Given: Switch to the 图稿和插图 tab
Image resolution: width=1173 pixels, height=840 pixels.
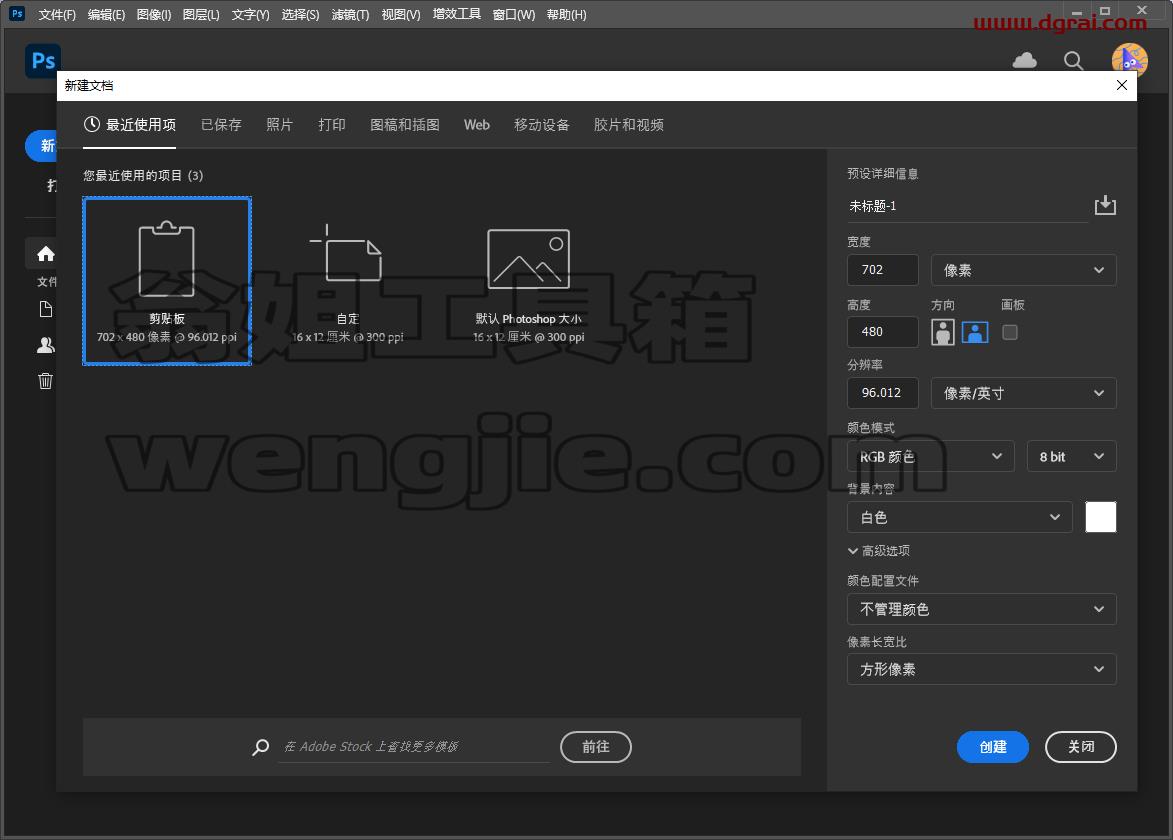Looking at the screenshot, I should (x=405, y=125).
